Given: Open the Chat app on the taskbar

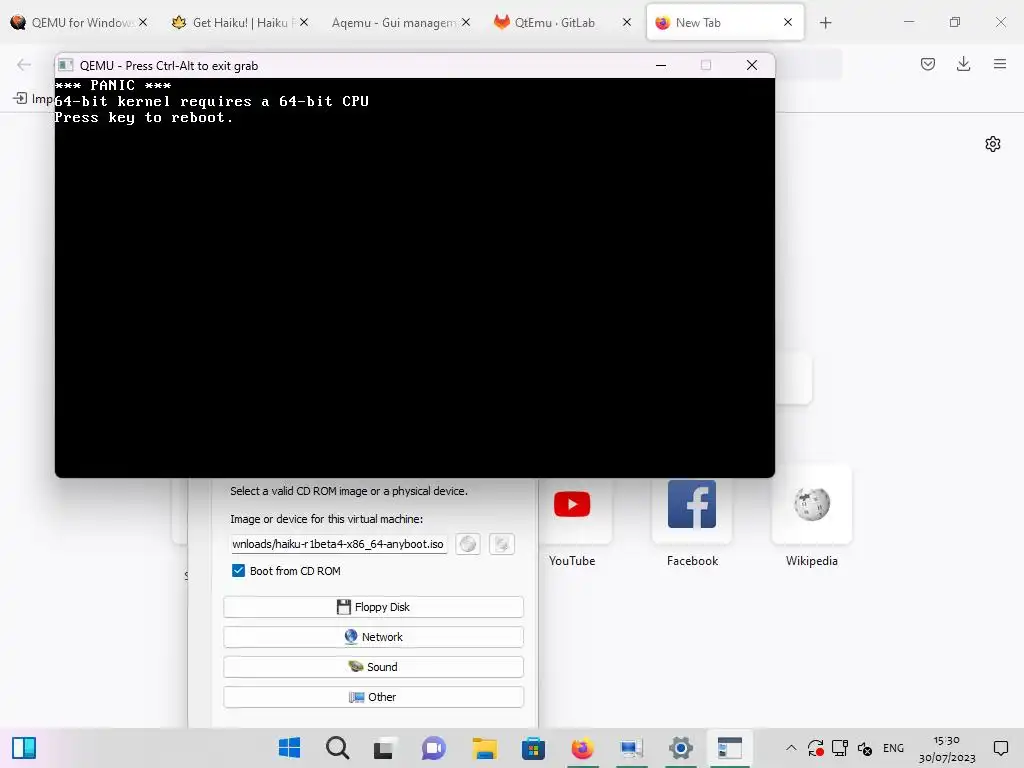Looking at the screenshot, I should 434,748.
